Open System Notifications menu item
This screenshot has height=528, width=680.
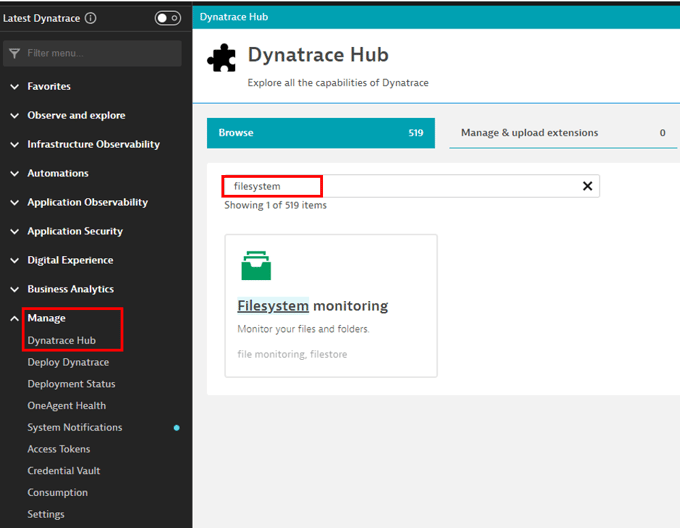coord(75,427)
